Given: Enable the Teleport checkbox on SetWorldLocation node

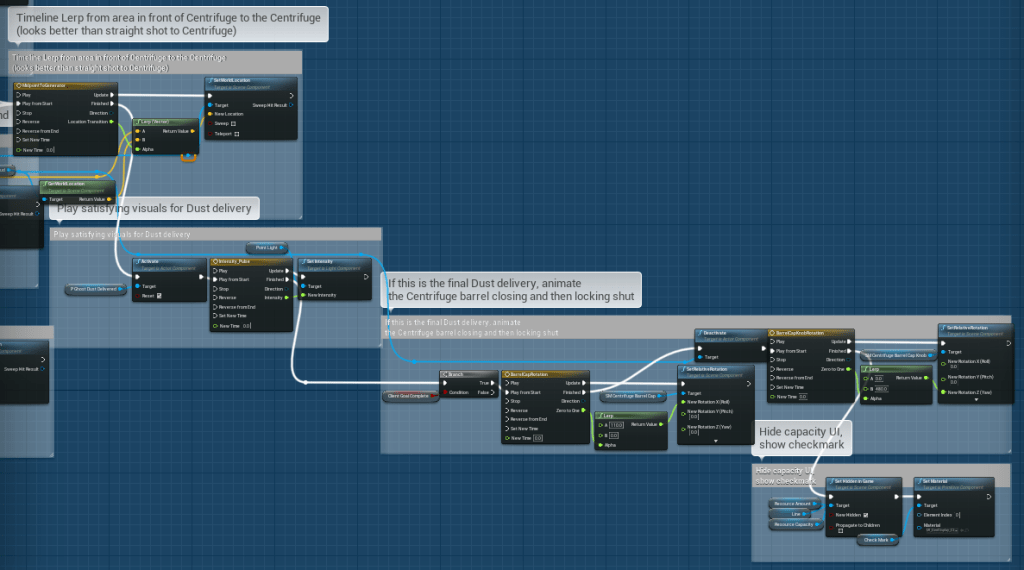Looking at the screenshot, I should click(x=236, y=133).
